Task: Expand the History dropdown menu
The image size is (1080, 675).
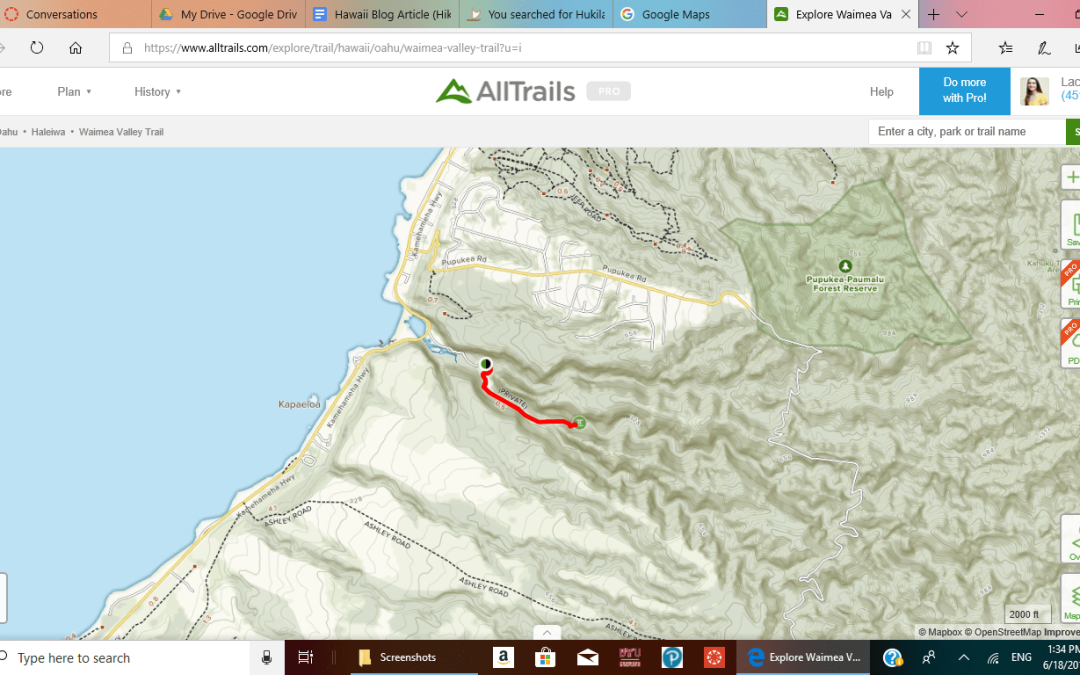Action: pos(158,92)
